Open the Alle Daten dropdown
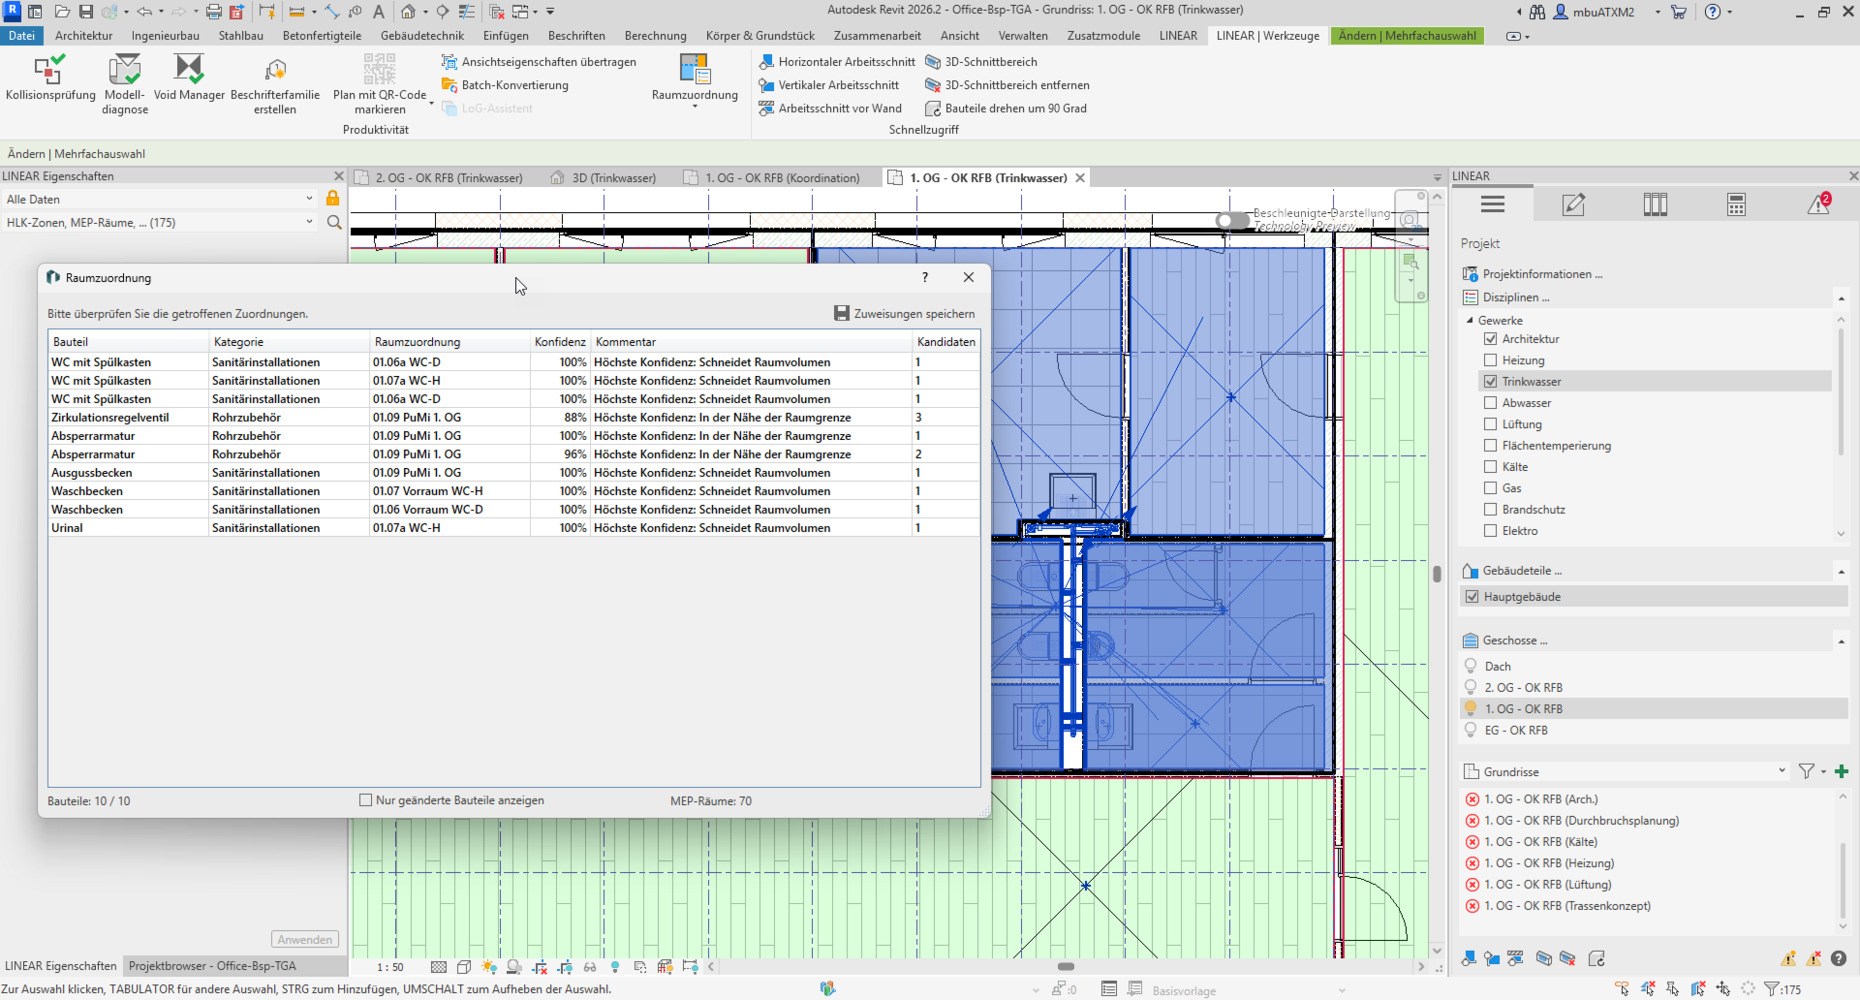The width and height of the screenshot is (1860, 1000). [x=159, y=199]
